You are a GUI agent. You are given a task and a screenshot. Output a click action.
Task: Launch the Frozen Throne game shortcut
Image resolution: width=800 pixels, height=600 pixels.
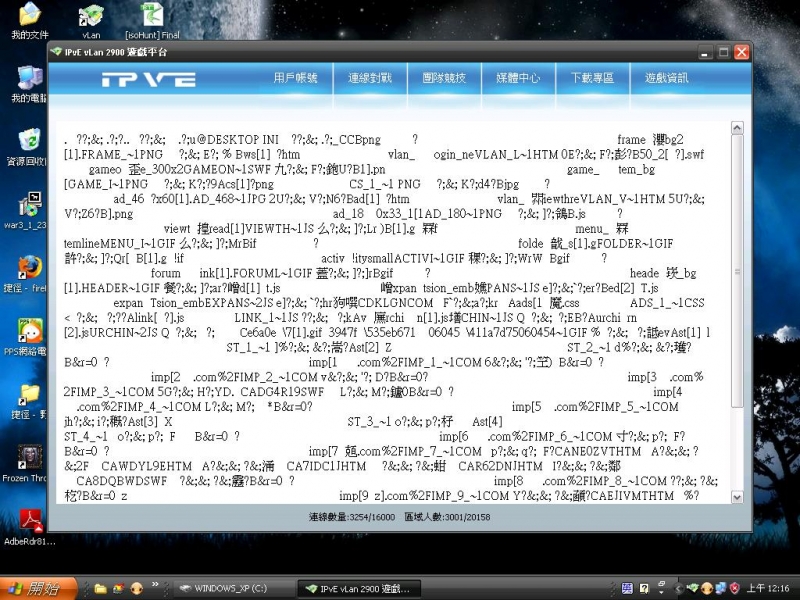pos(30,460)
